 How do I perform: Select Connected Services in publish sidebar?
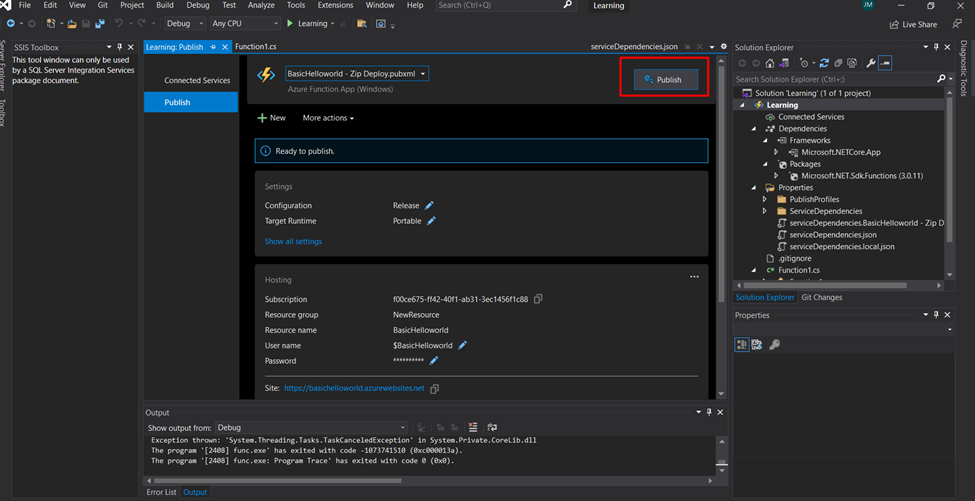tap(197, 80)
